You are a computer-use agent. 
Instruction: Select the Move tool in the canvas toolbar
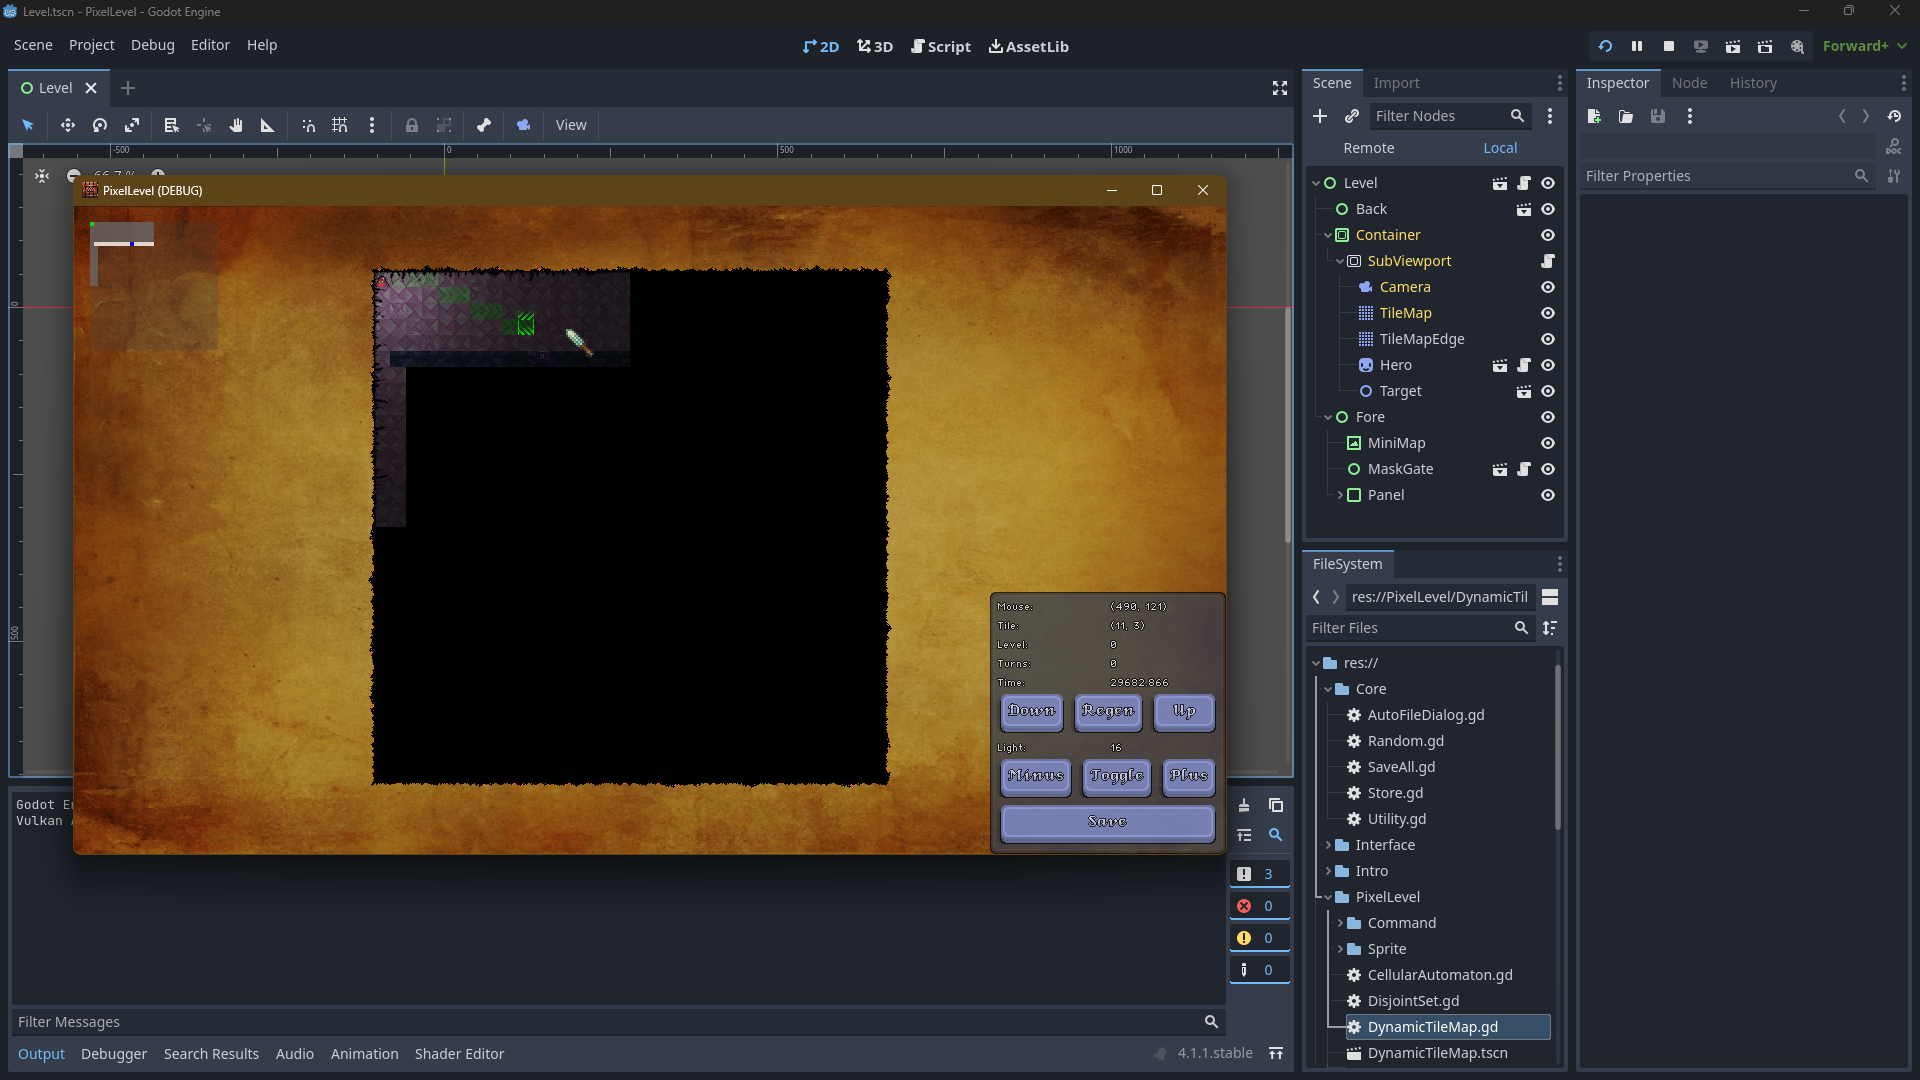tap(67, 124)
